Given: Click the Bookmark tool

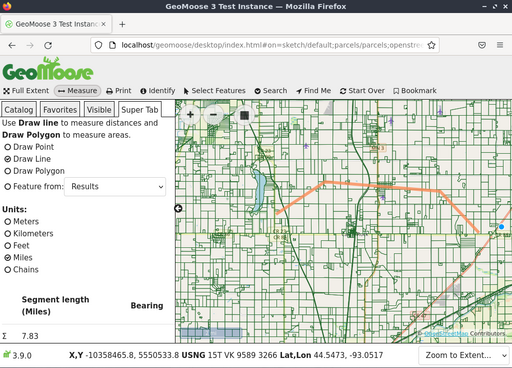Looking at the screenshot, I should (x=415, y=91).
